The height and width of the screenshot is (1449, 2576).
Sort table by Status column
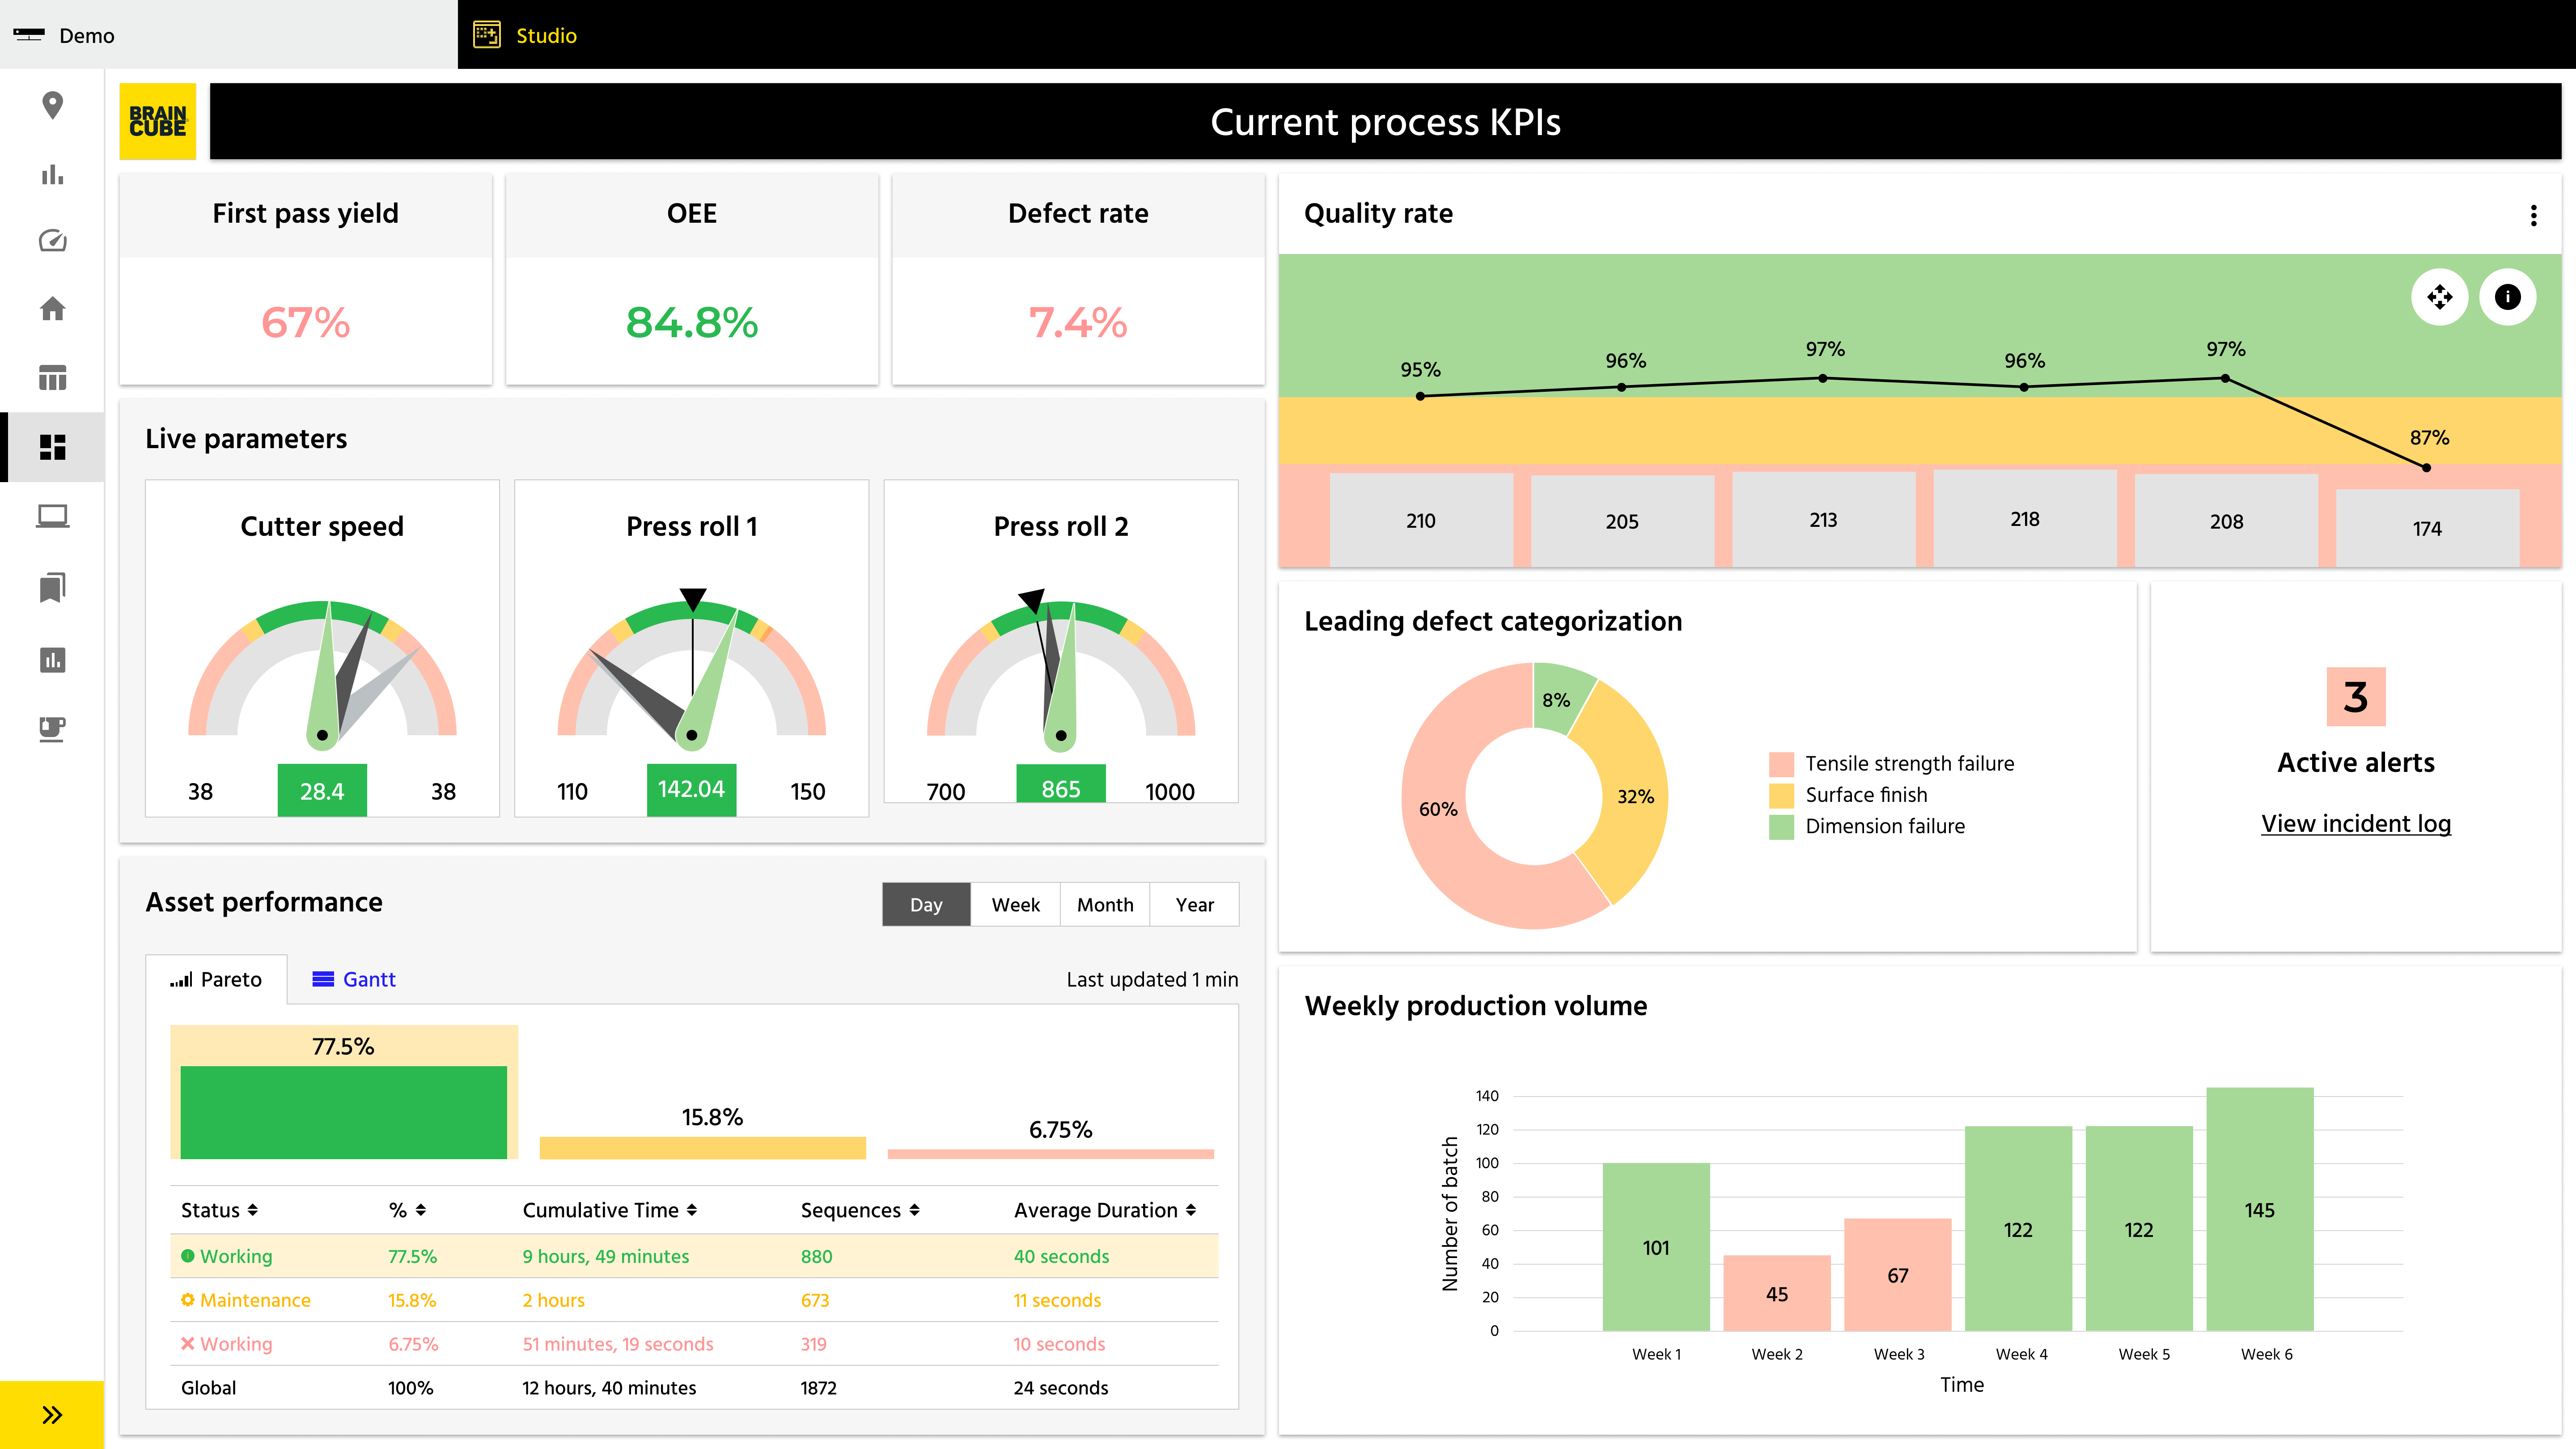[219, 1210]
